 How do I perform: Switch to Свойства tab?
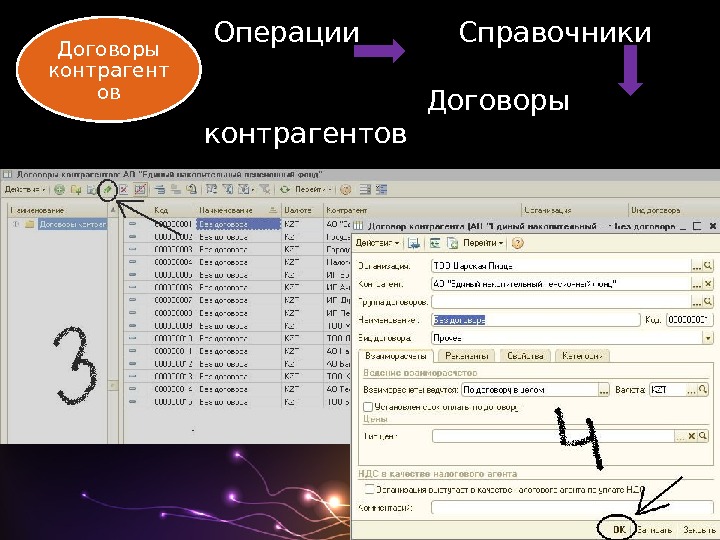525,356
